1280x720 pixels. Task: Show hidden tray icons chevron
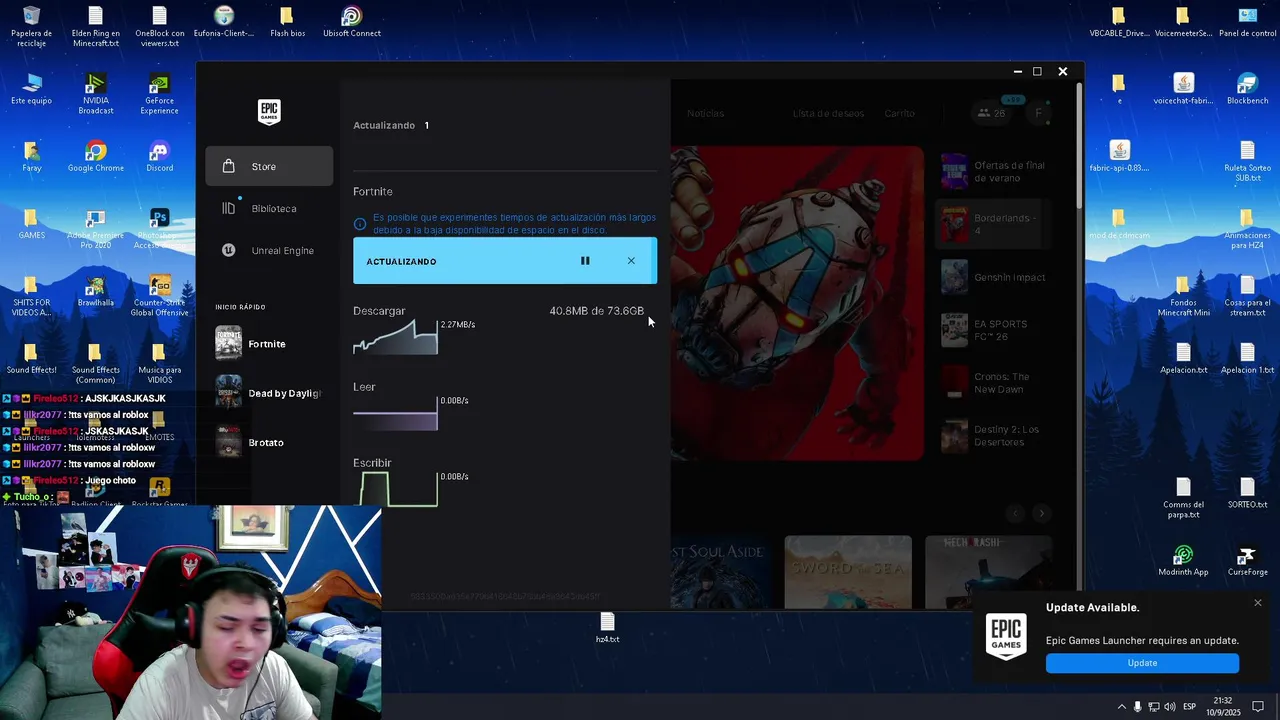(x=1121, y=706)
